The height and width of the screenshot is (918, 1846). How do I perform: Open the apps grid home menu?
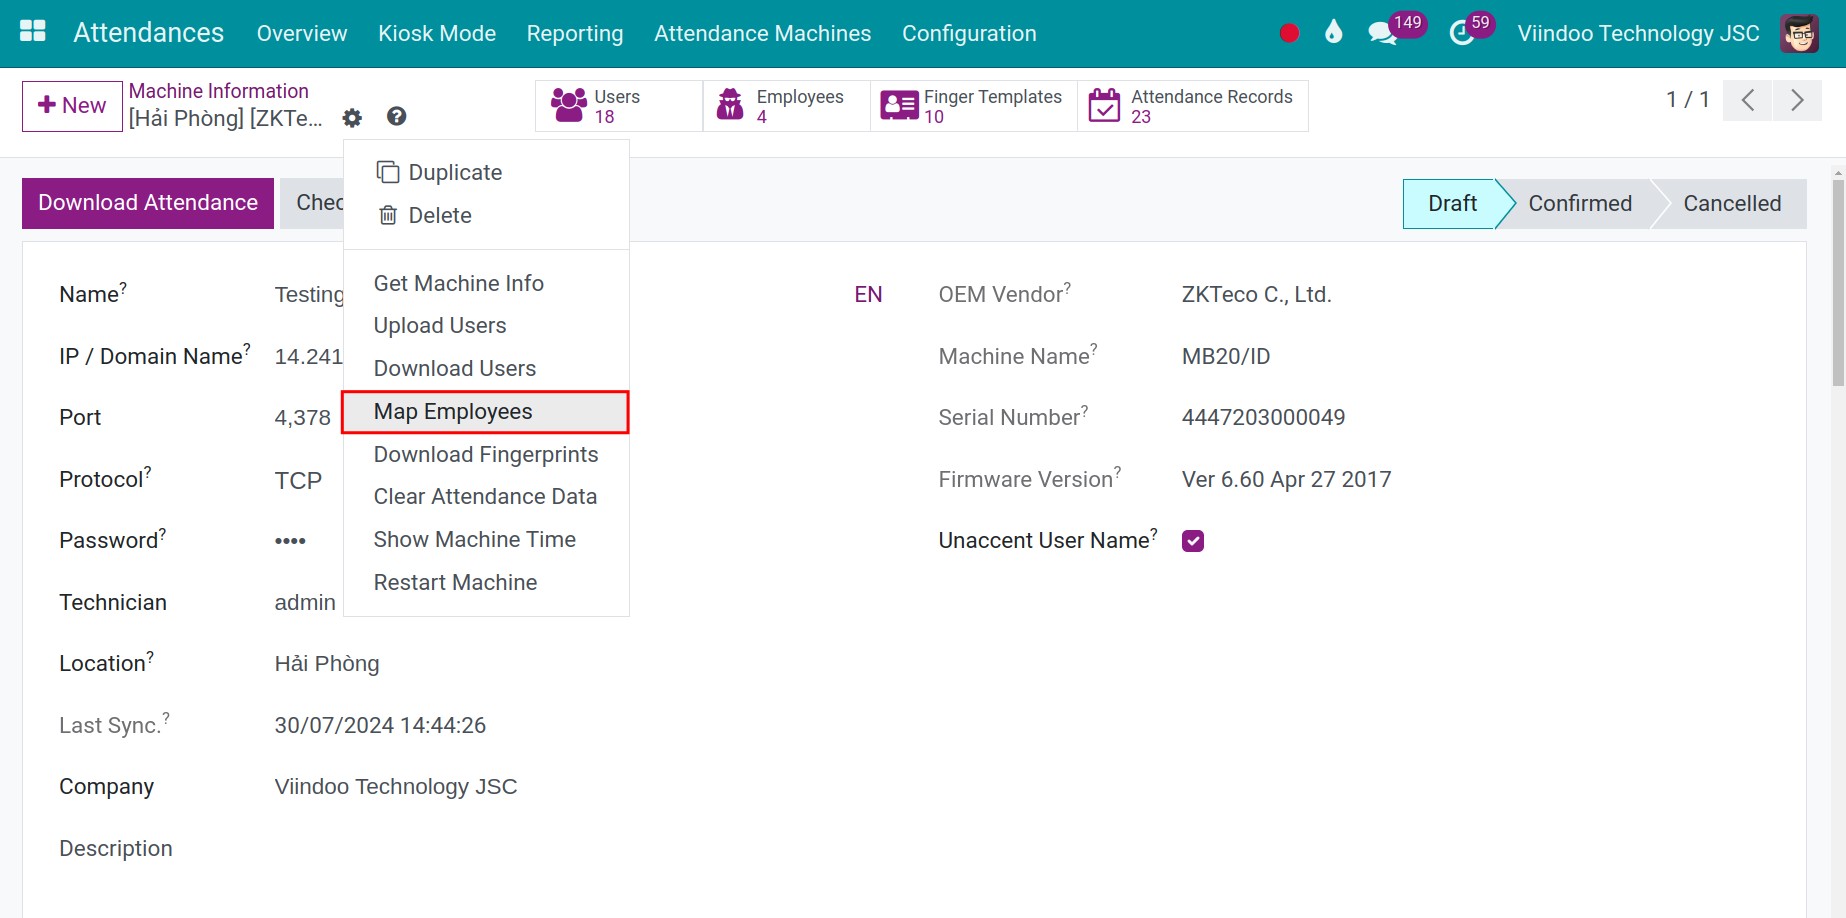point(33,32)
